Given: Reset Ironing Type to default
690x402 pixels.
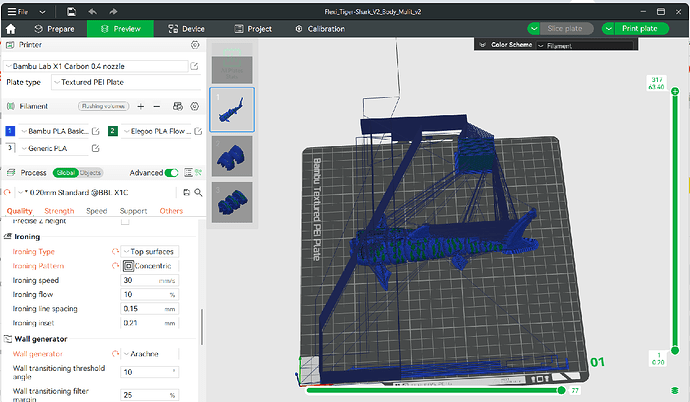Looking at the screenshot, I should 115,252.
